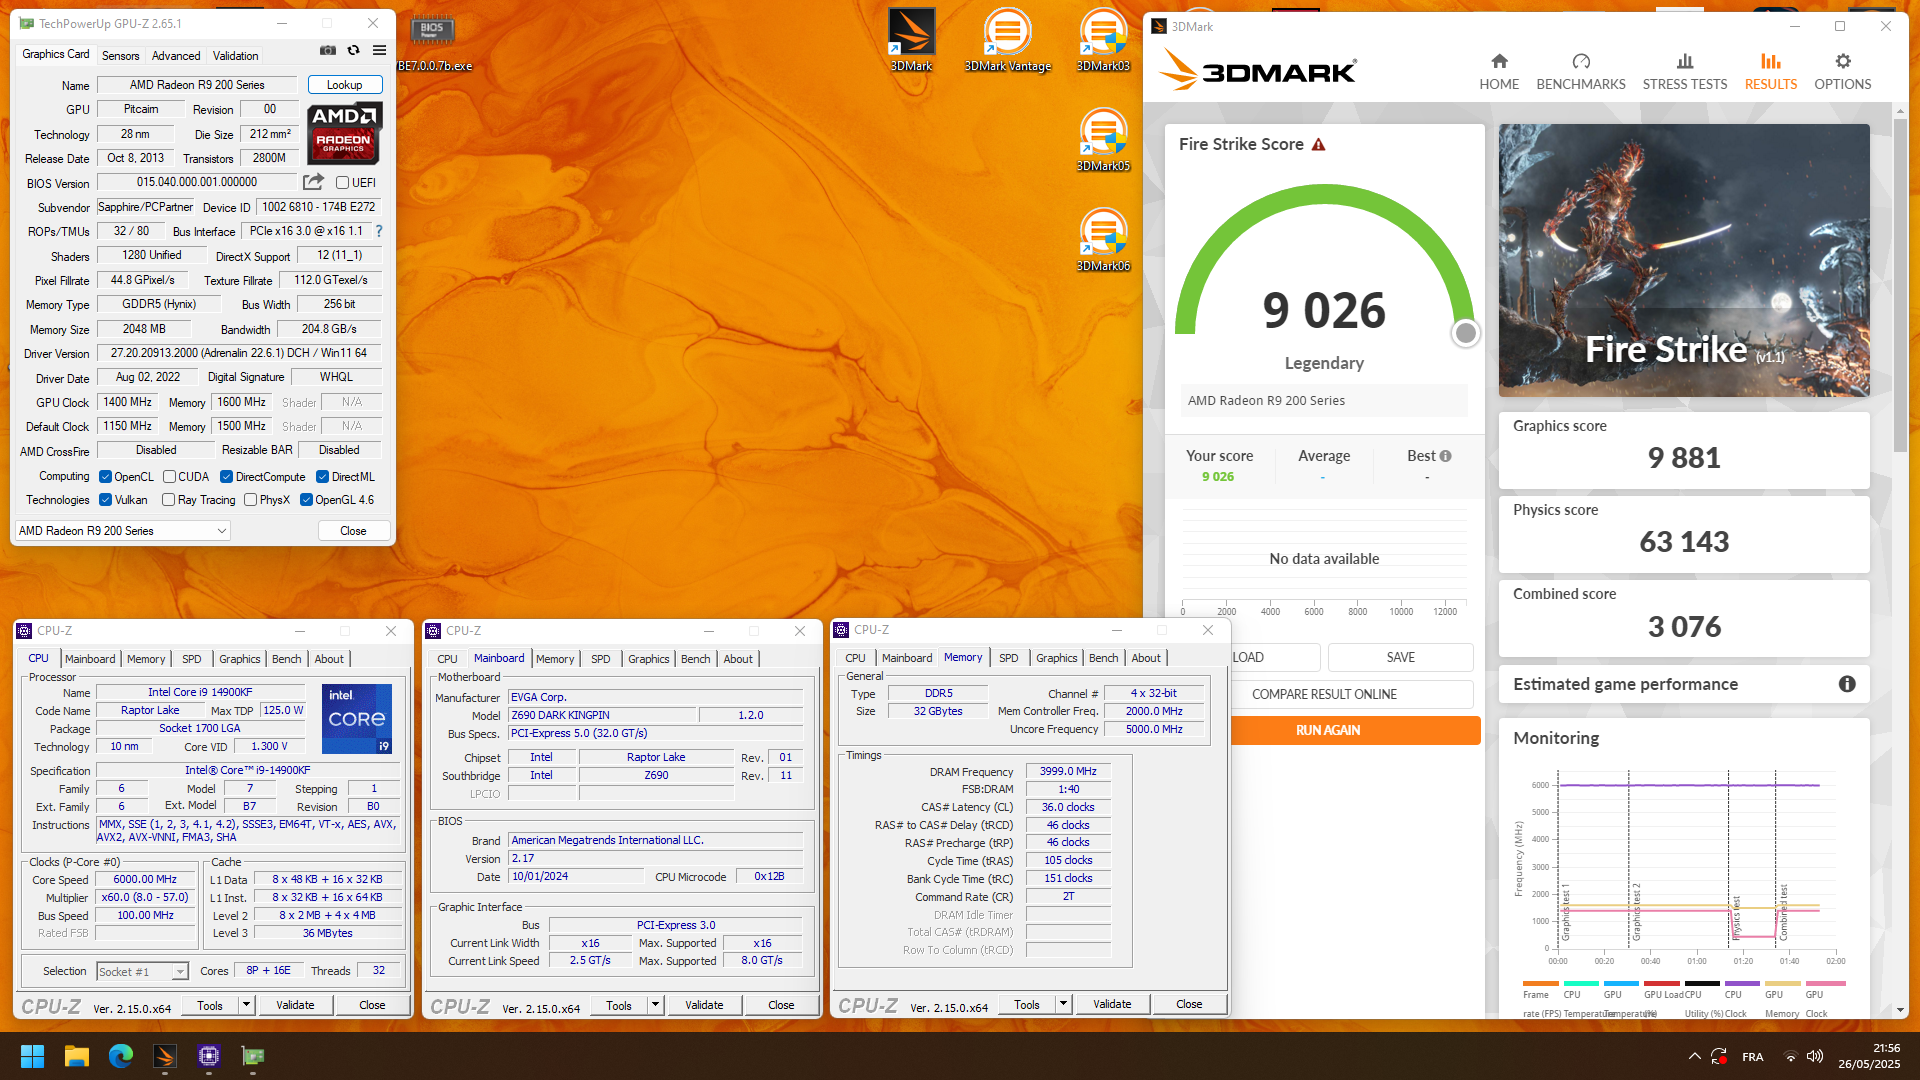
Task: Open the Windows Start menu
Action: [32, 1056]
